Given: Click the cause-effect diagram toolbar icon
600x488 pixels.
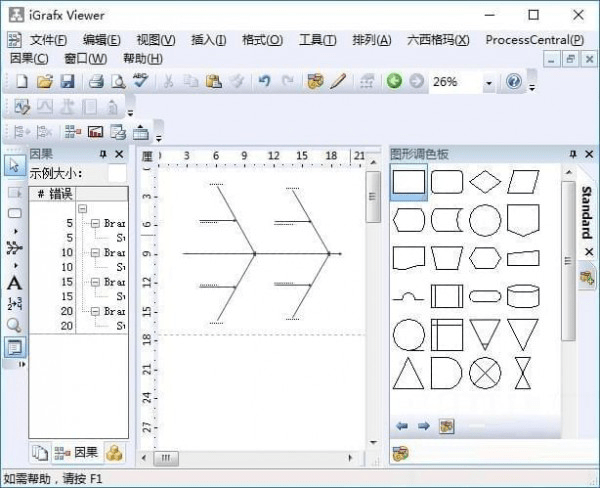Looking at the screenshot, I should [73, 132].
